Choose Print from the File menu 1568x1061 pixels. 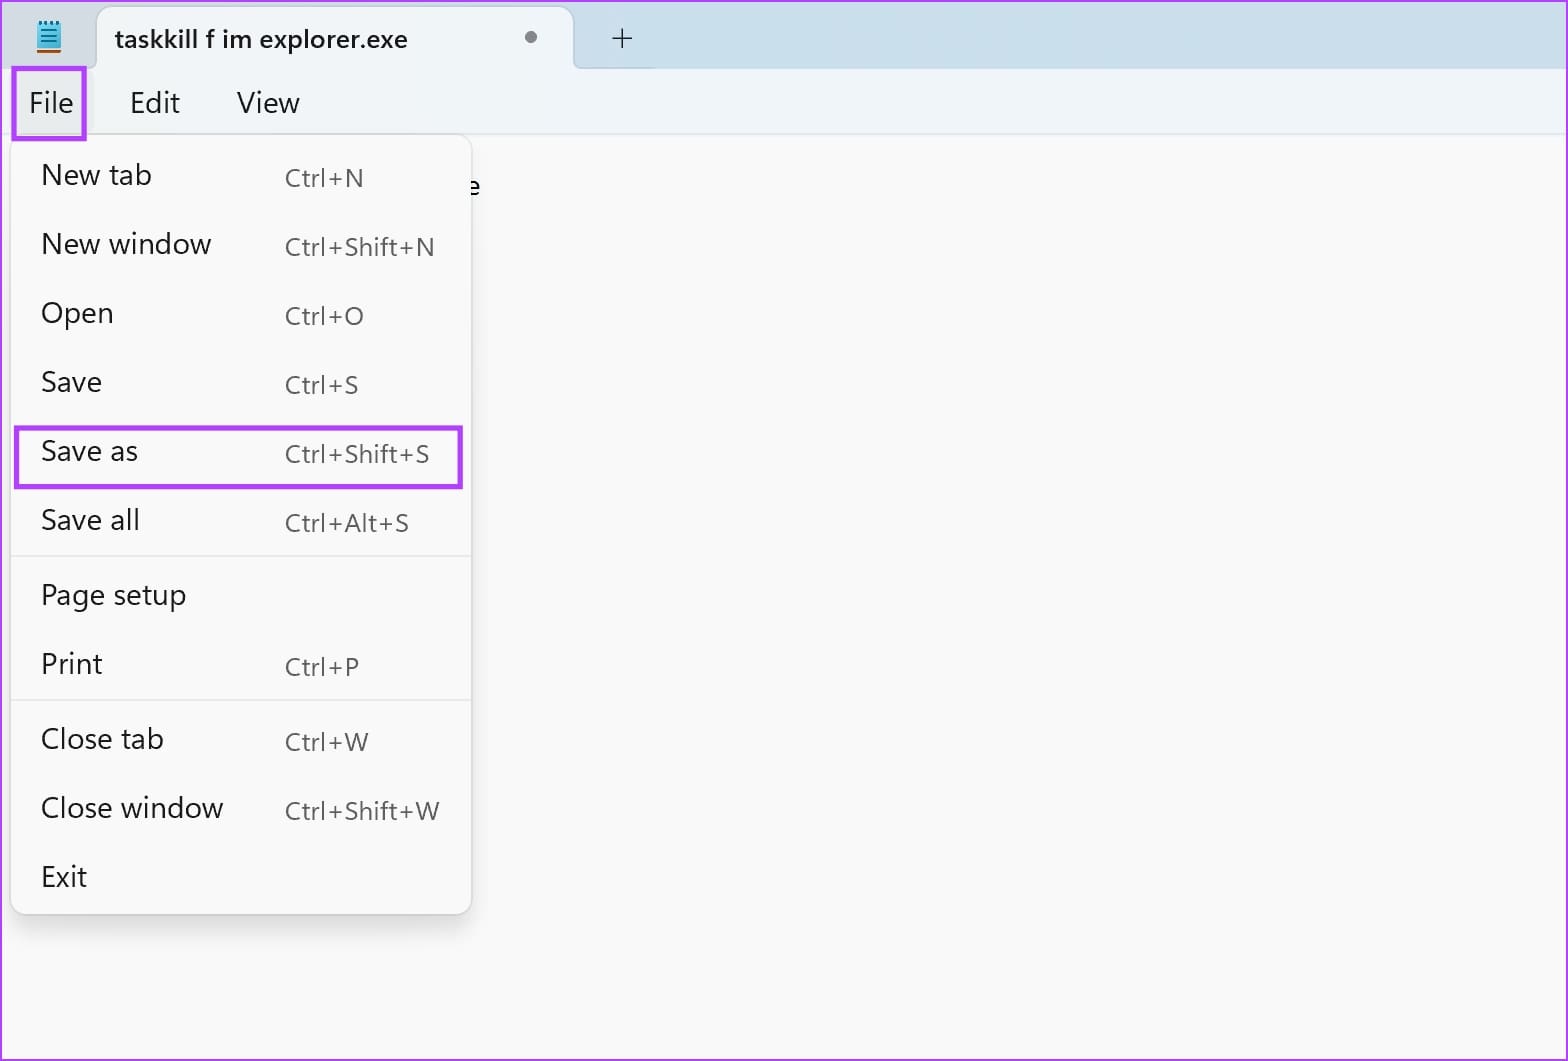(240, 665)
